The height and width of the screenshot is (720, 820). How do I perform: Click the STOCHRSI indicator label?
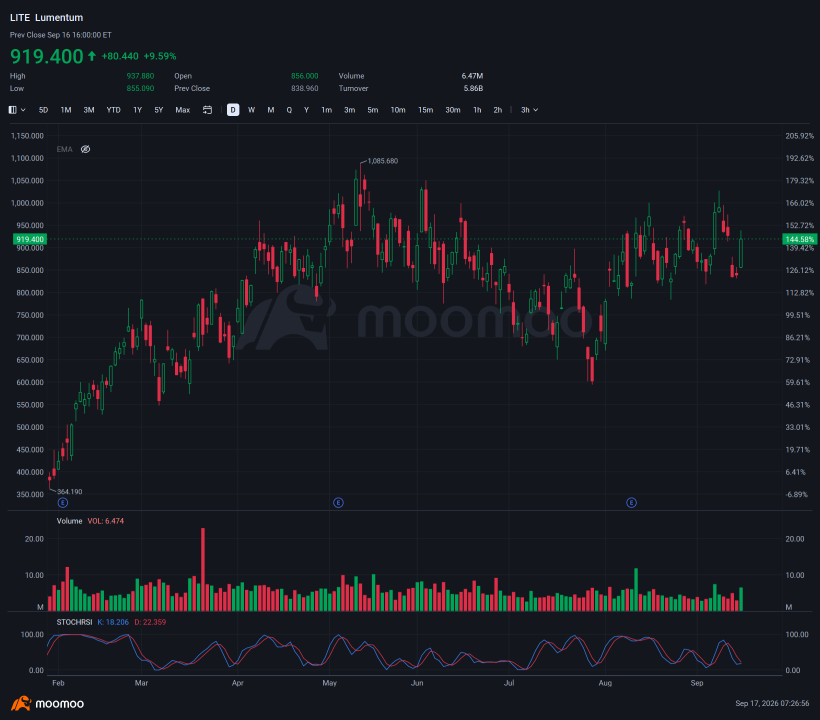[74, 622]
